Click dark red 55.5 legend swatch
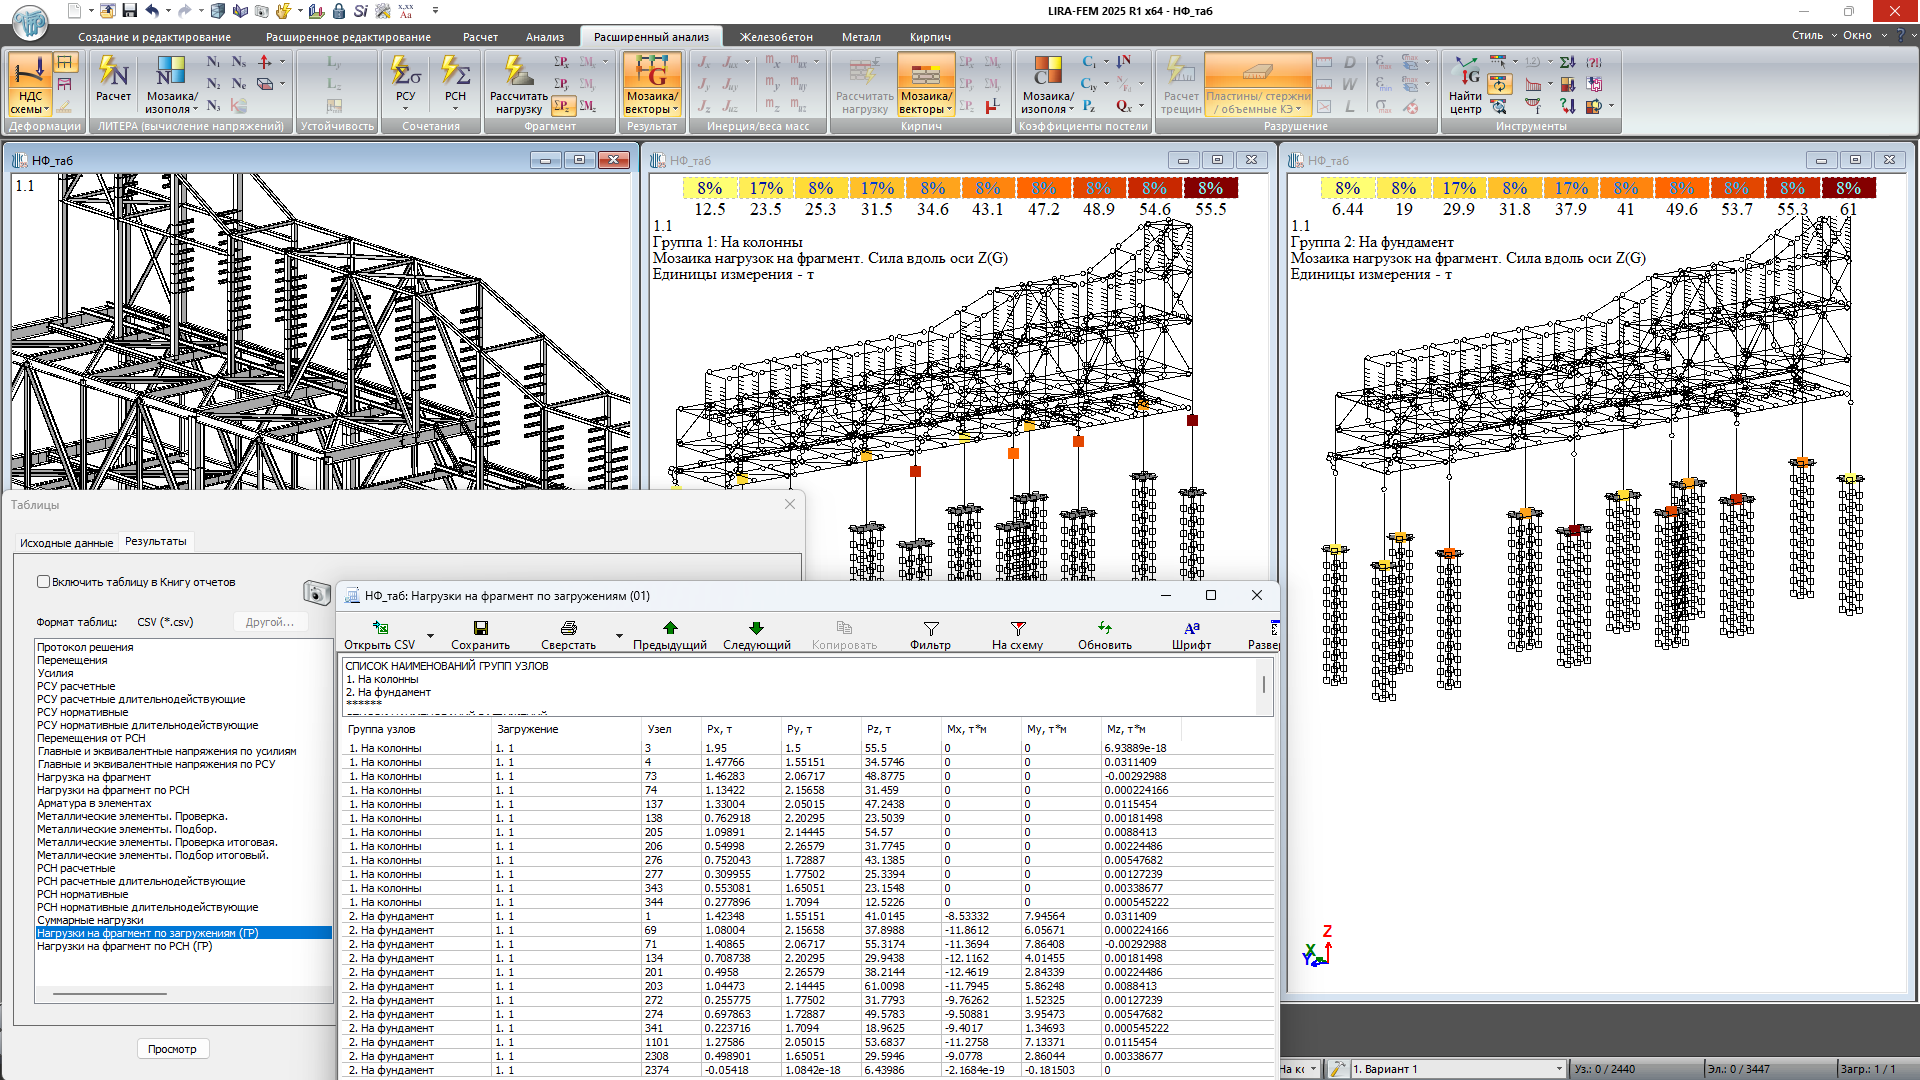This screenshot has width=1920, height=1080. [x=1210, y=188]
